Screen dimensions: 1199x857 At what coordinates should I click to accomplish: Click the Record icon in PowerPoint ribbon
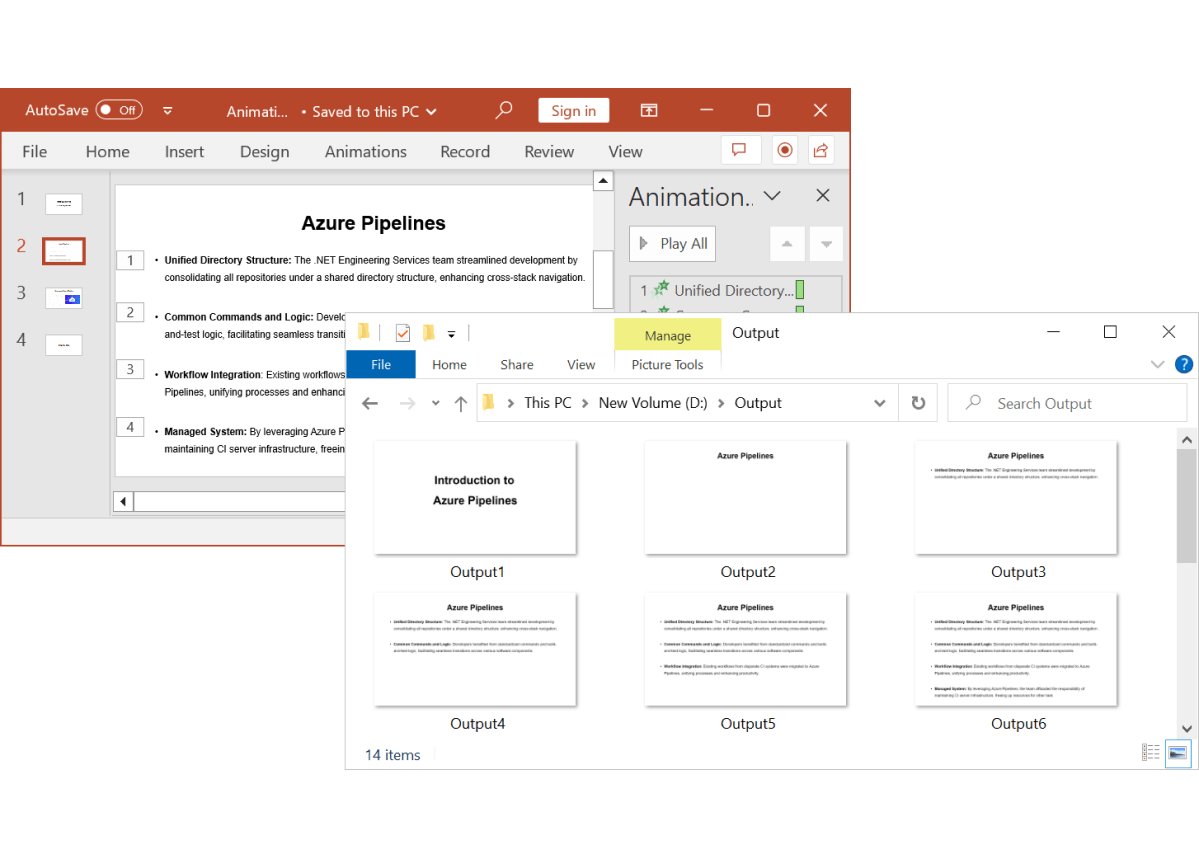click(785, 150)
